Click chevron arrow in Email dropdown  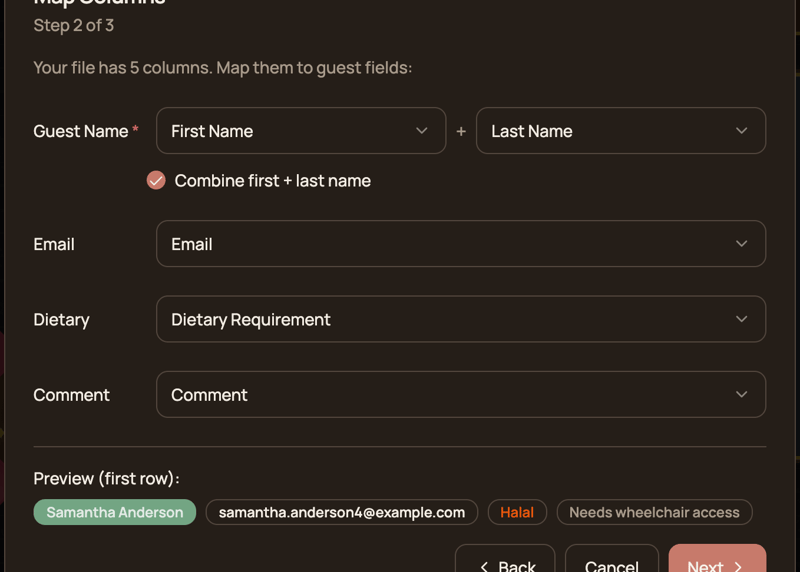[x=741, y=244]
